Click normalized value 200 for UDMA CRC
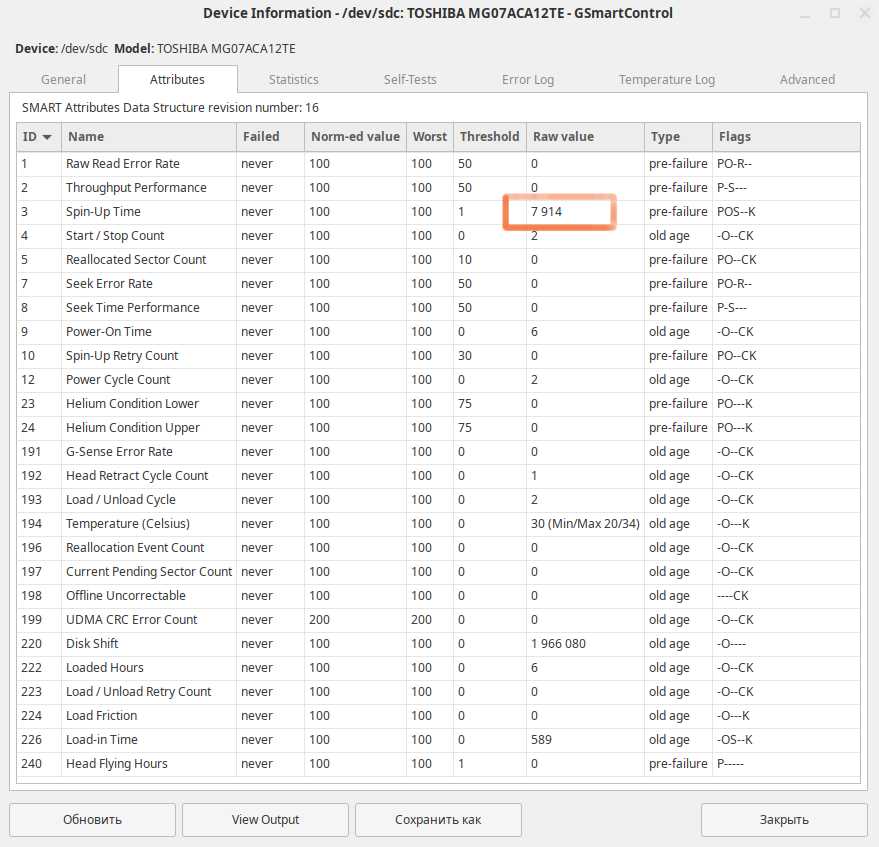The width and height of the screenshot is (879, 847). tap(320, 619)
